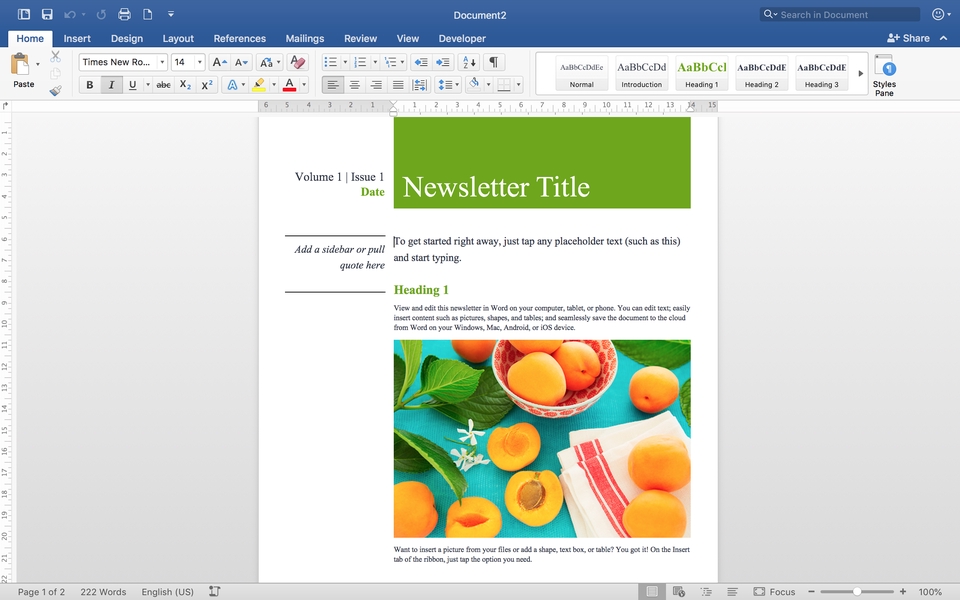Open the customize quick access toolbar arrow
Viewport: 960px width, 600px height.
[171, 14]
